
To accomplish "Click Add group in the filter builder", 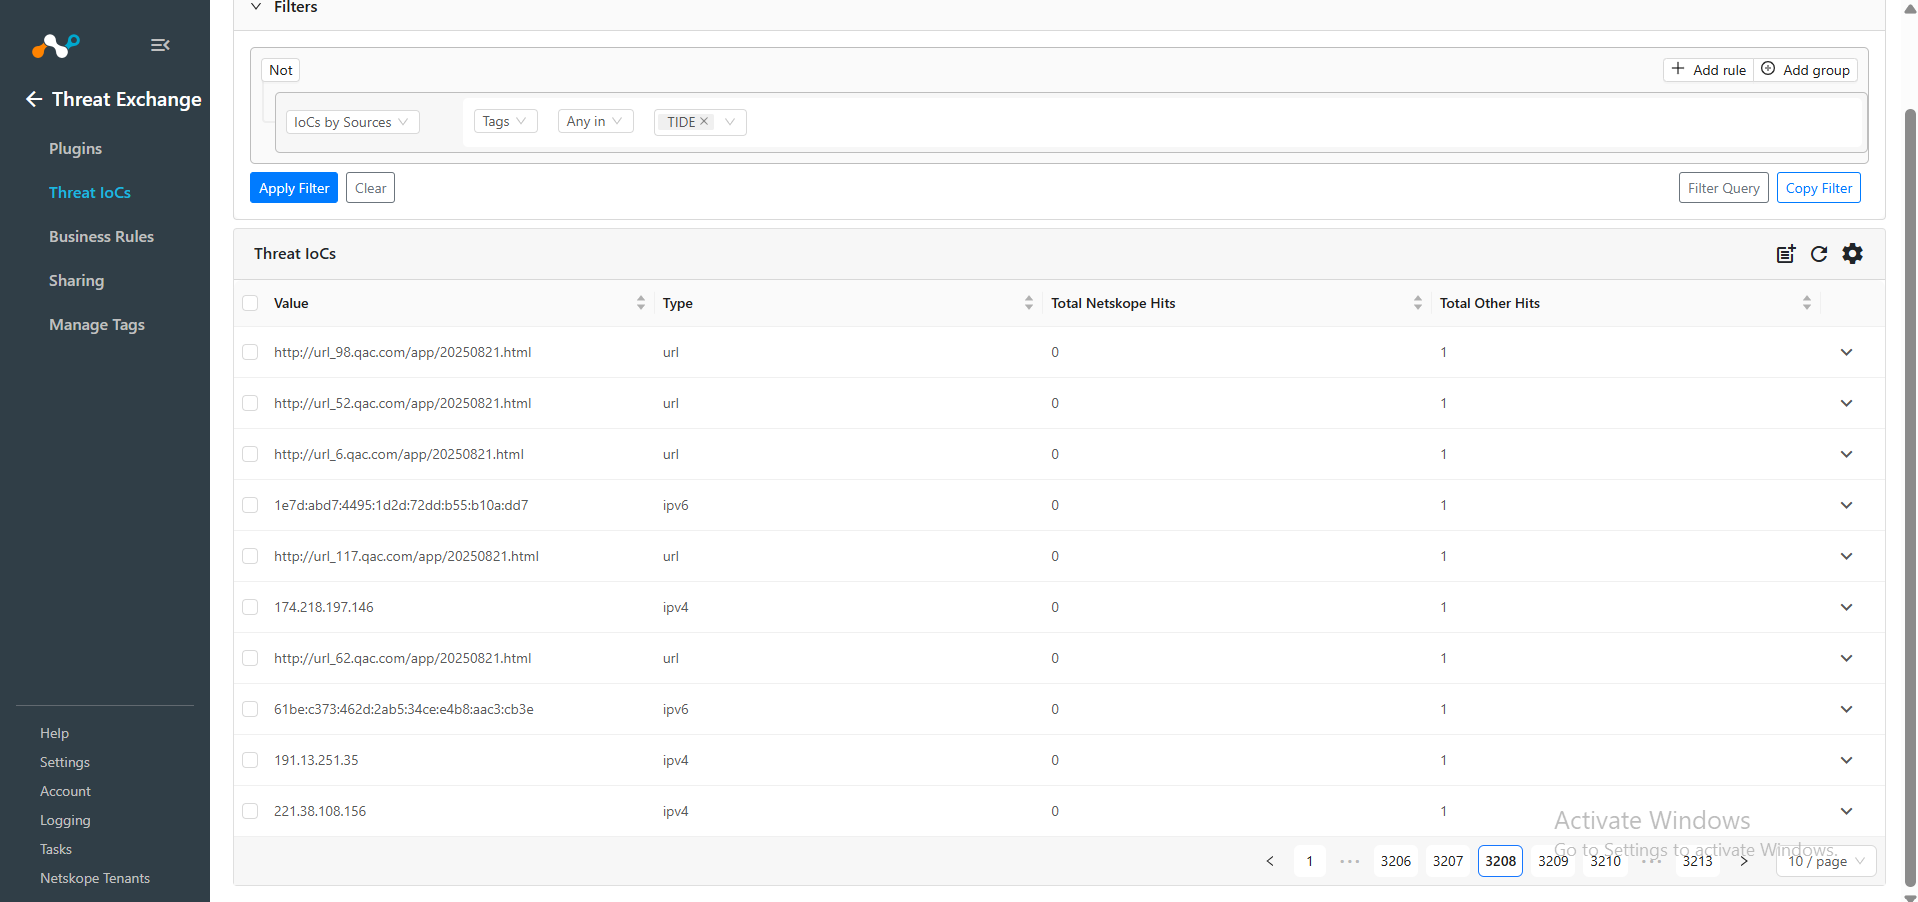I will tap(1806, 69).
